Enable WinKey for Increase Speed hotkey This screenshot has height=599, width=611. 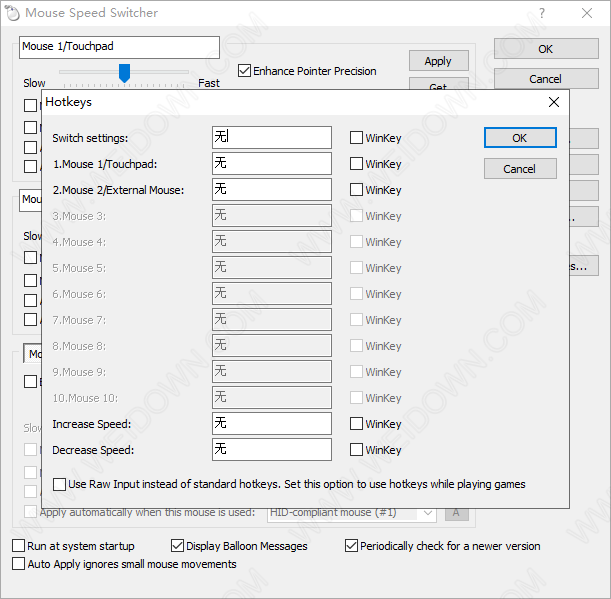357,424
